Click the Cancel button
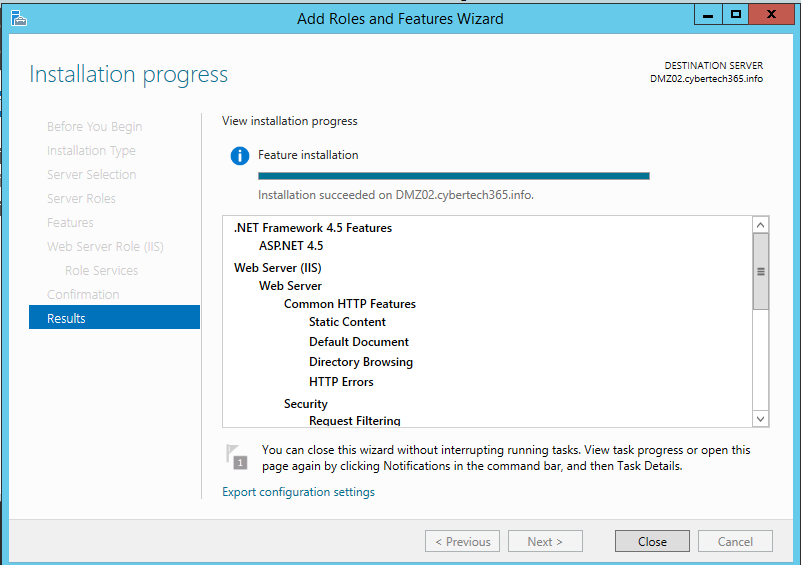The width and height of the screenshot is (801, 565). (735, 541)
